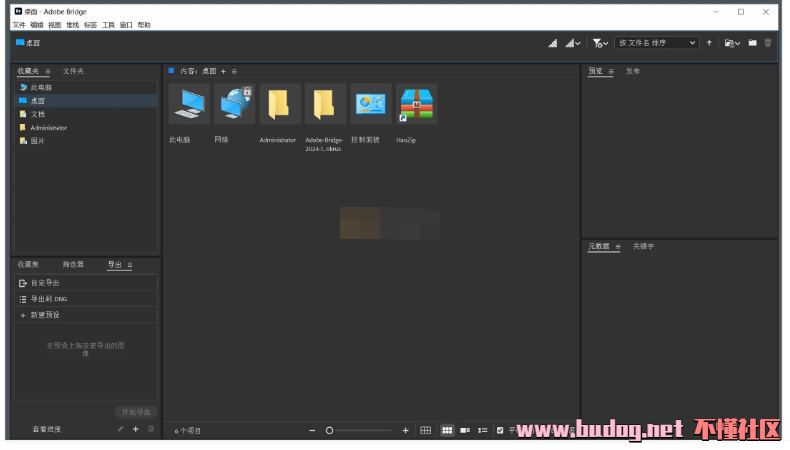The image size is (790, 450).
Task: Switch to the 发布 tab
Action: point(633,71)
